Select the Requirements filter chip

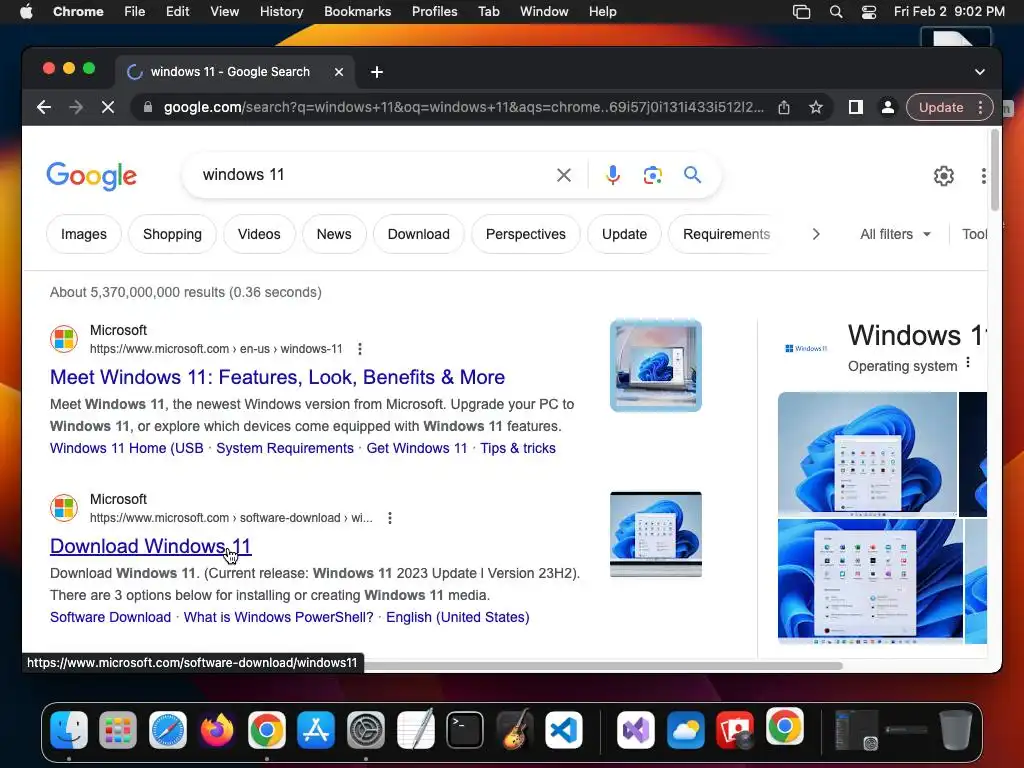click(726, 234)
